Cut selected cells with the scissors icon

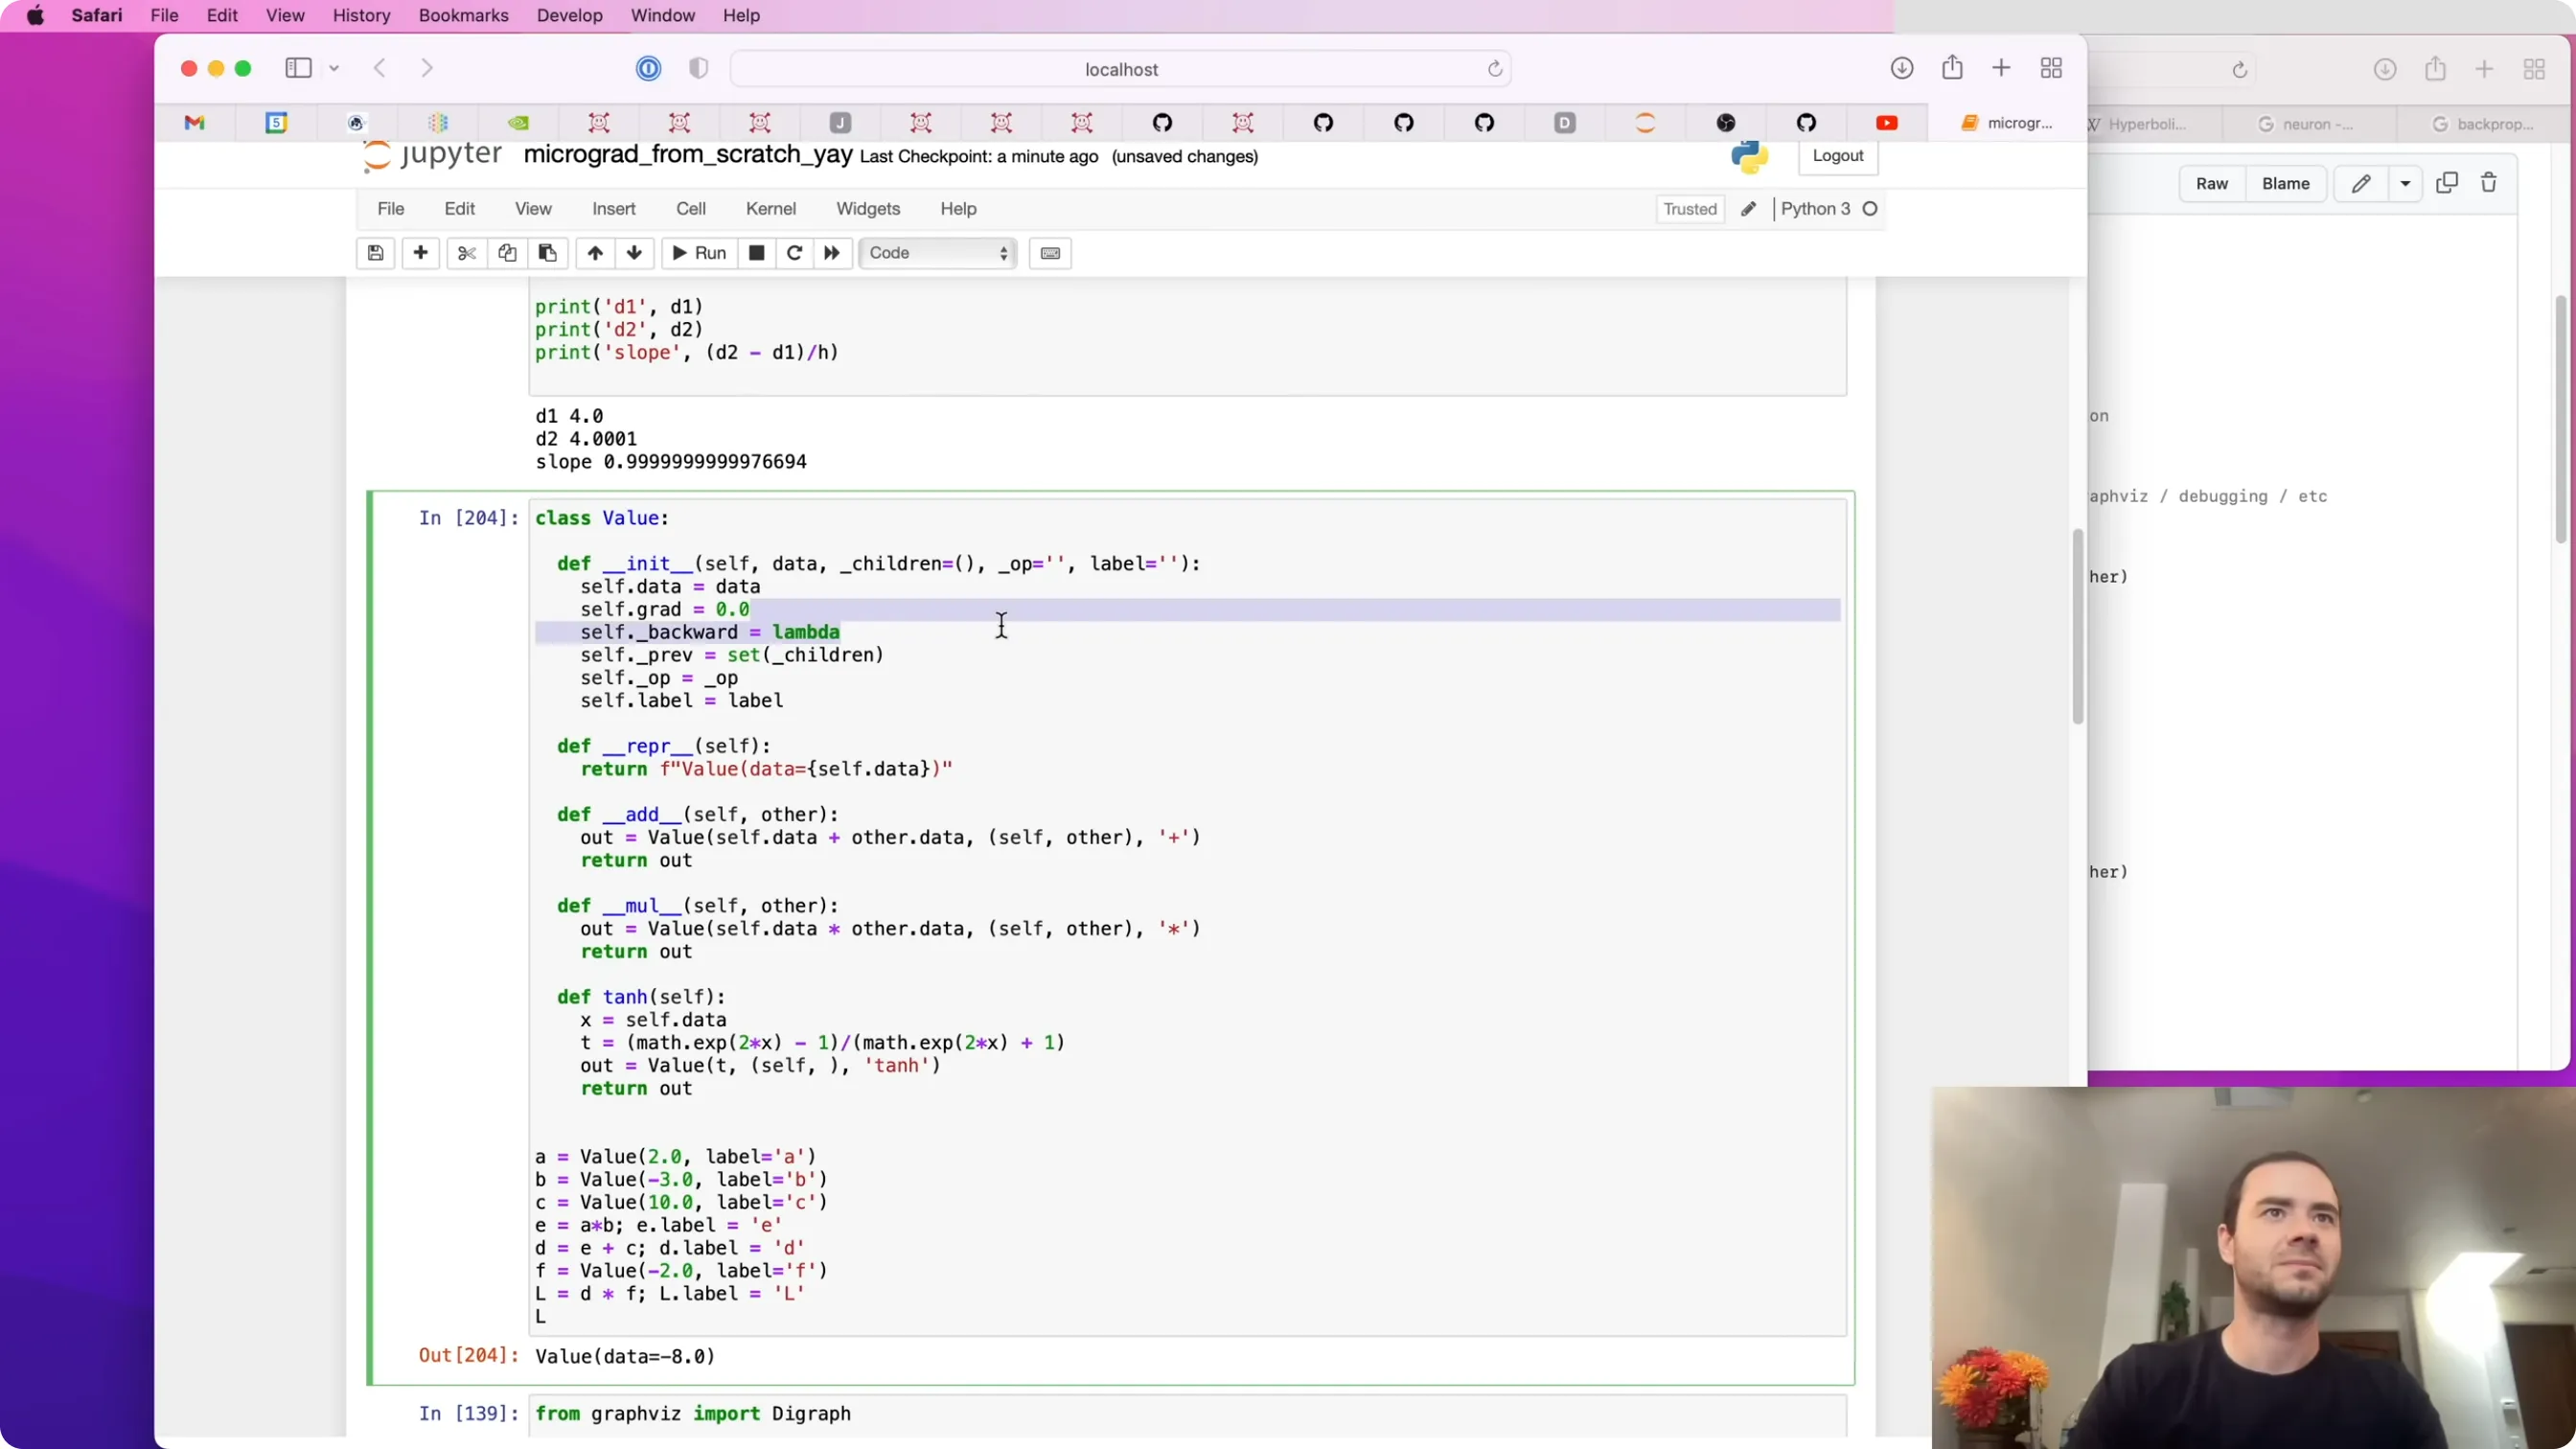click(467, 253)
